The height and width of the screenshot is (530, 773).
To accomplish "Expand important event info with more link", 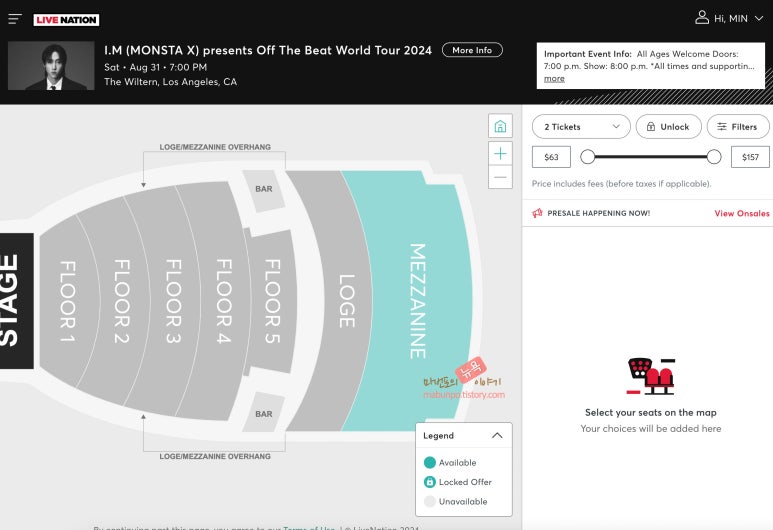I will pos(554,78).
